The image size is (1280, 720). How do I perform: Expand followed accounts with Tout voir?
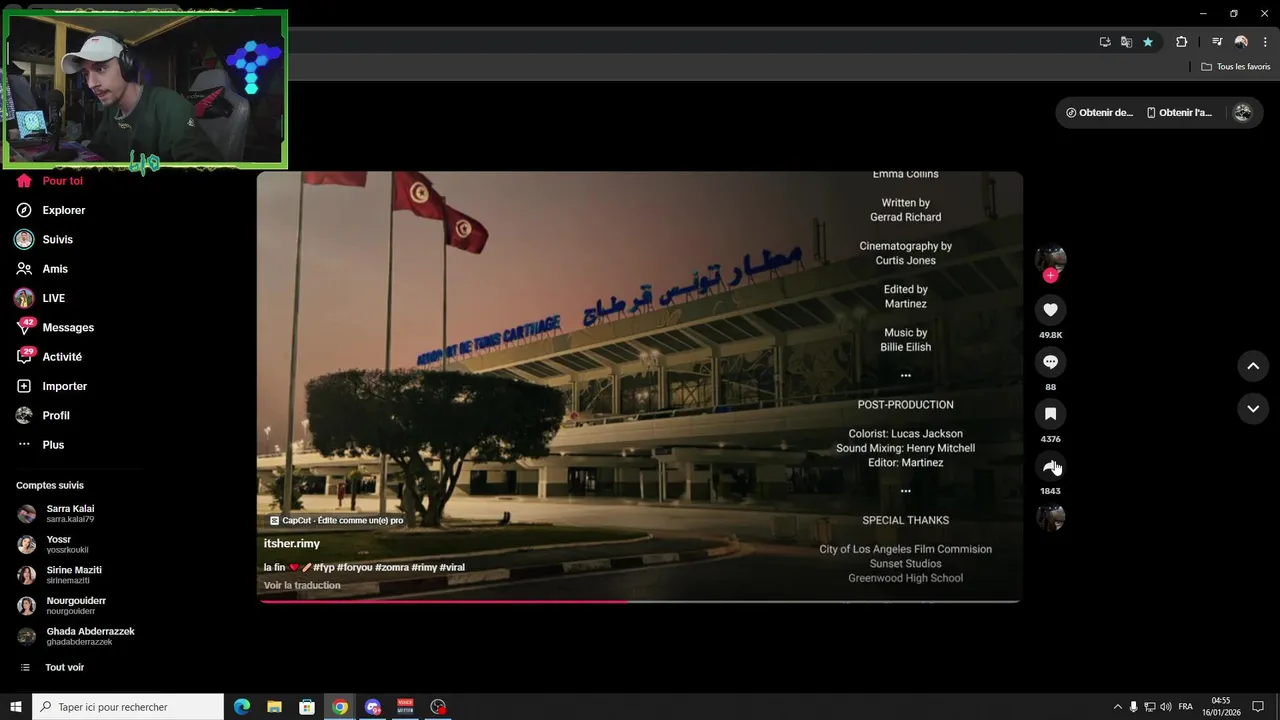[52, 667]
